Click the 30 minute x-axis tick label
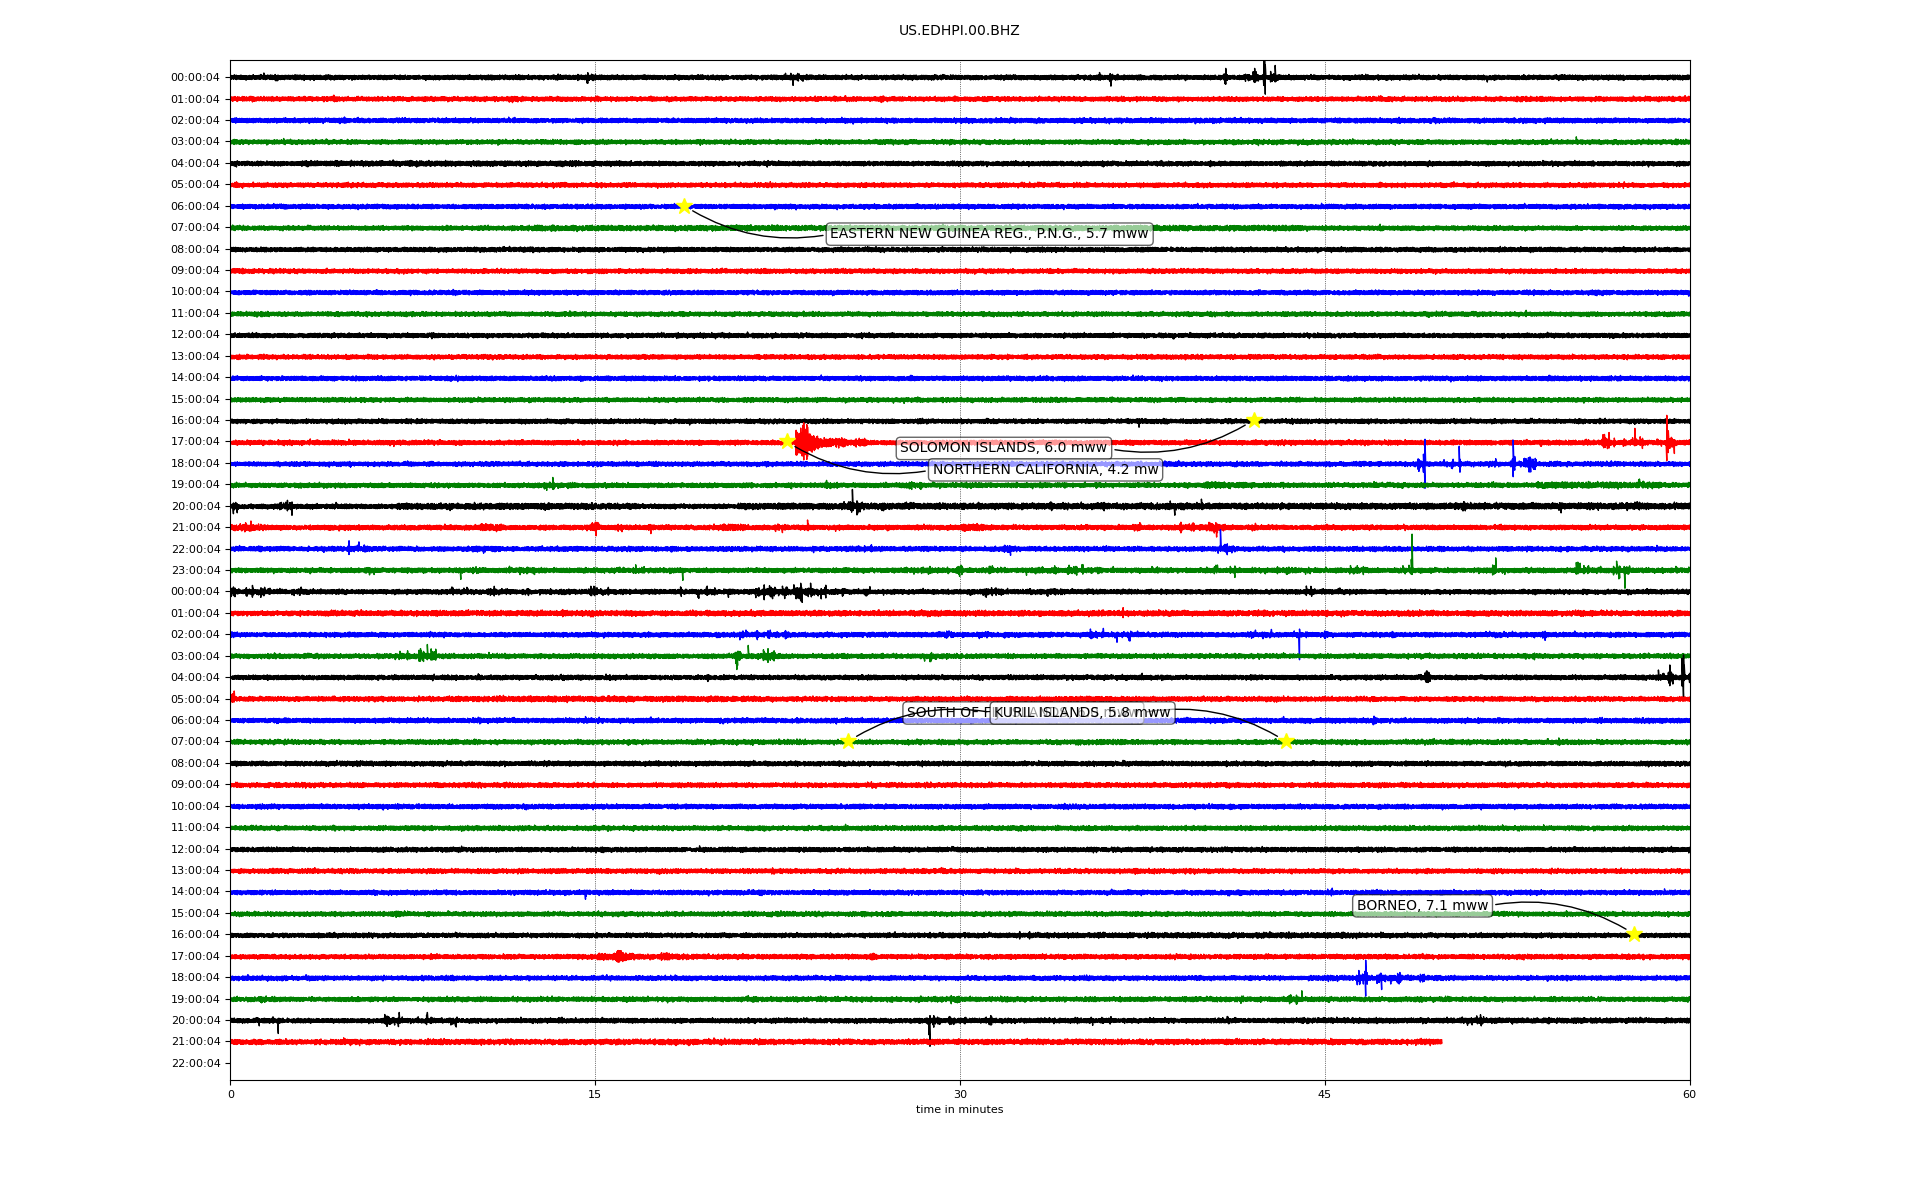This screenshot has height=1200, width=1920. point(960,1094)
